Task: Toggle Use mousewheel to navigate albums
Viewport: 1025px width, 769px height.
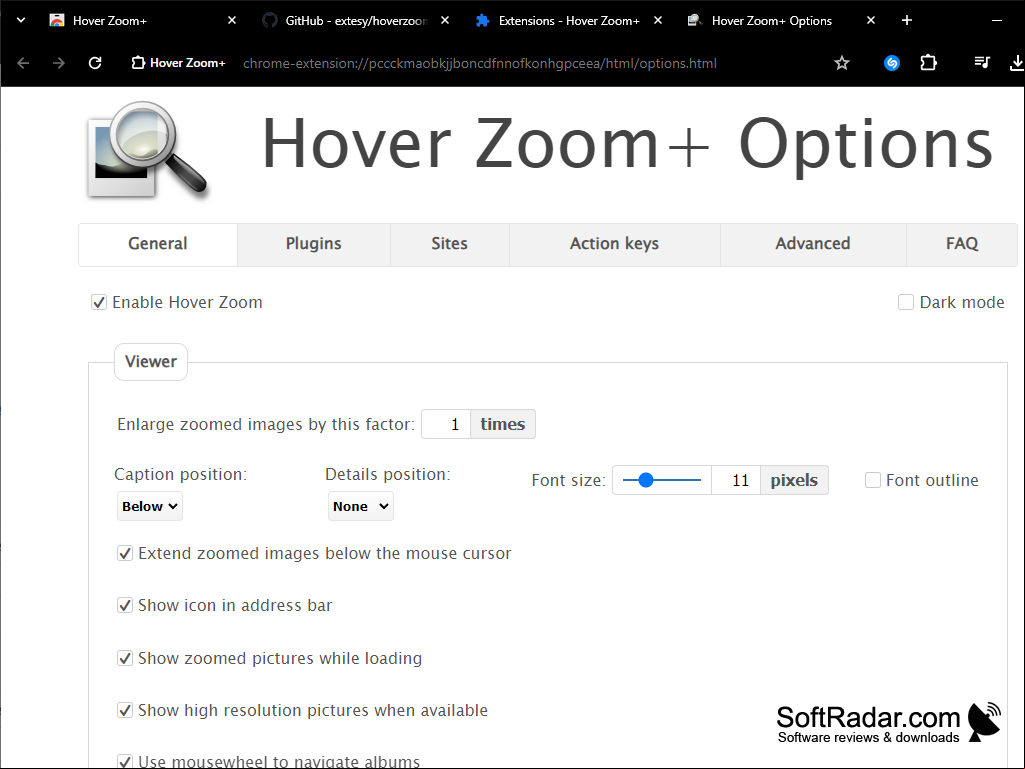Action: pos(125,761)
